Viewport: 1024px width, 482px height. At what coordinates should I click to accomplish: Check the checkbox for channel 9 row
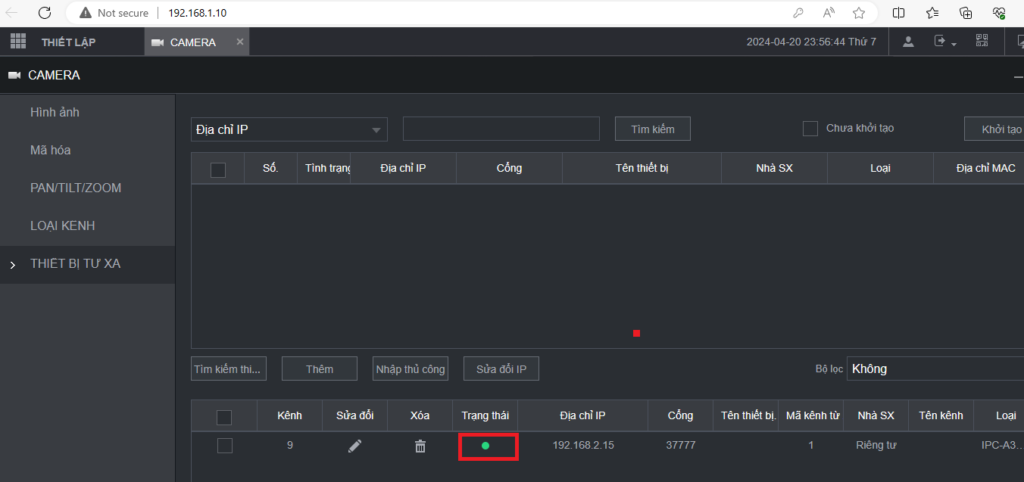pyautogui.click(x=225, y=446)
